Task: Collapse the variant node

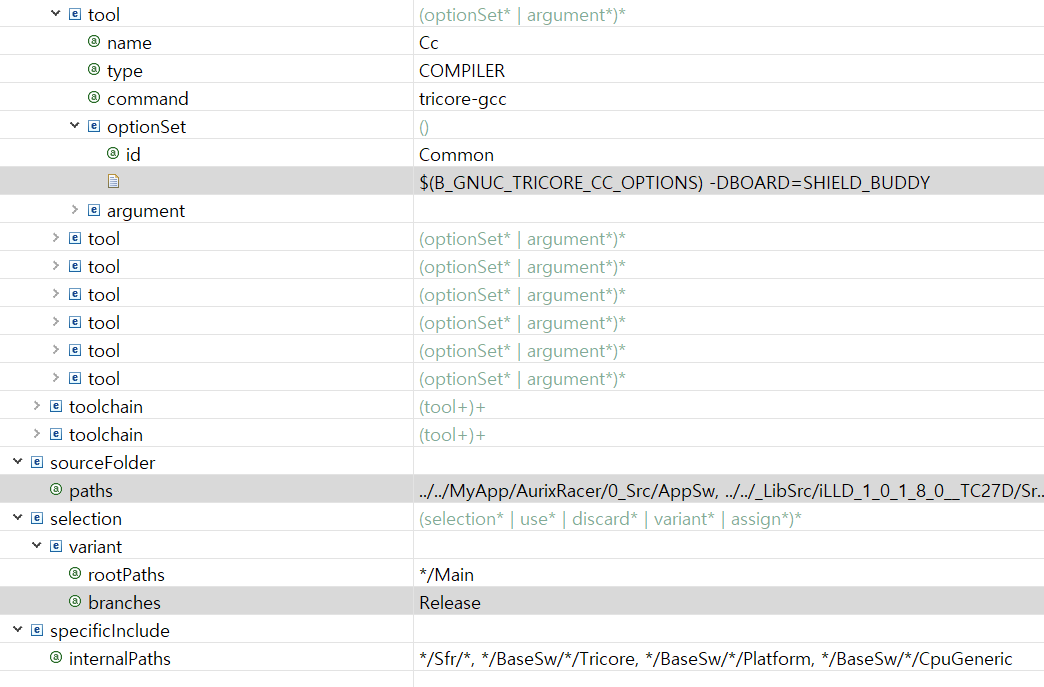Action: (37, 545)
